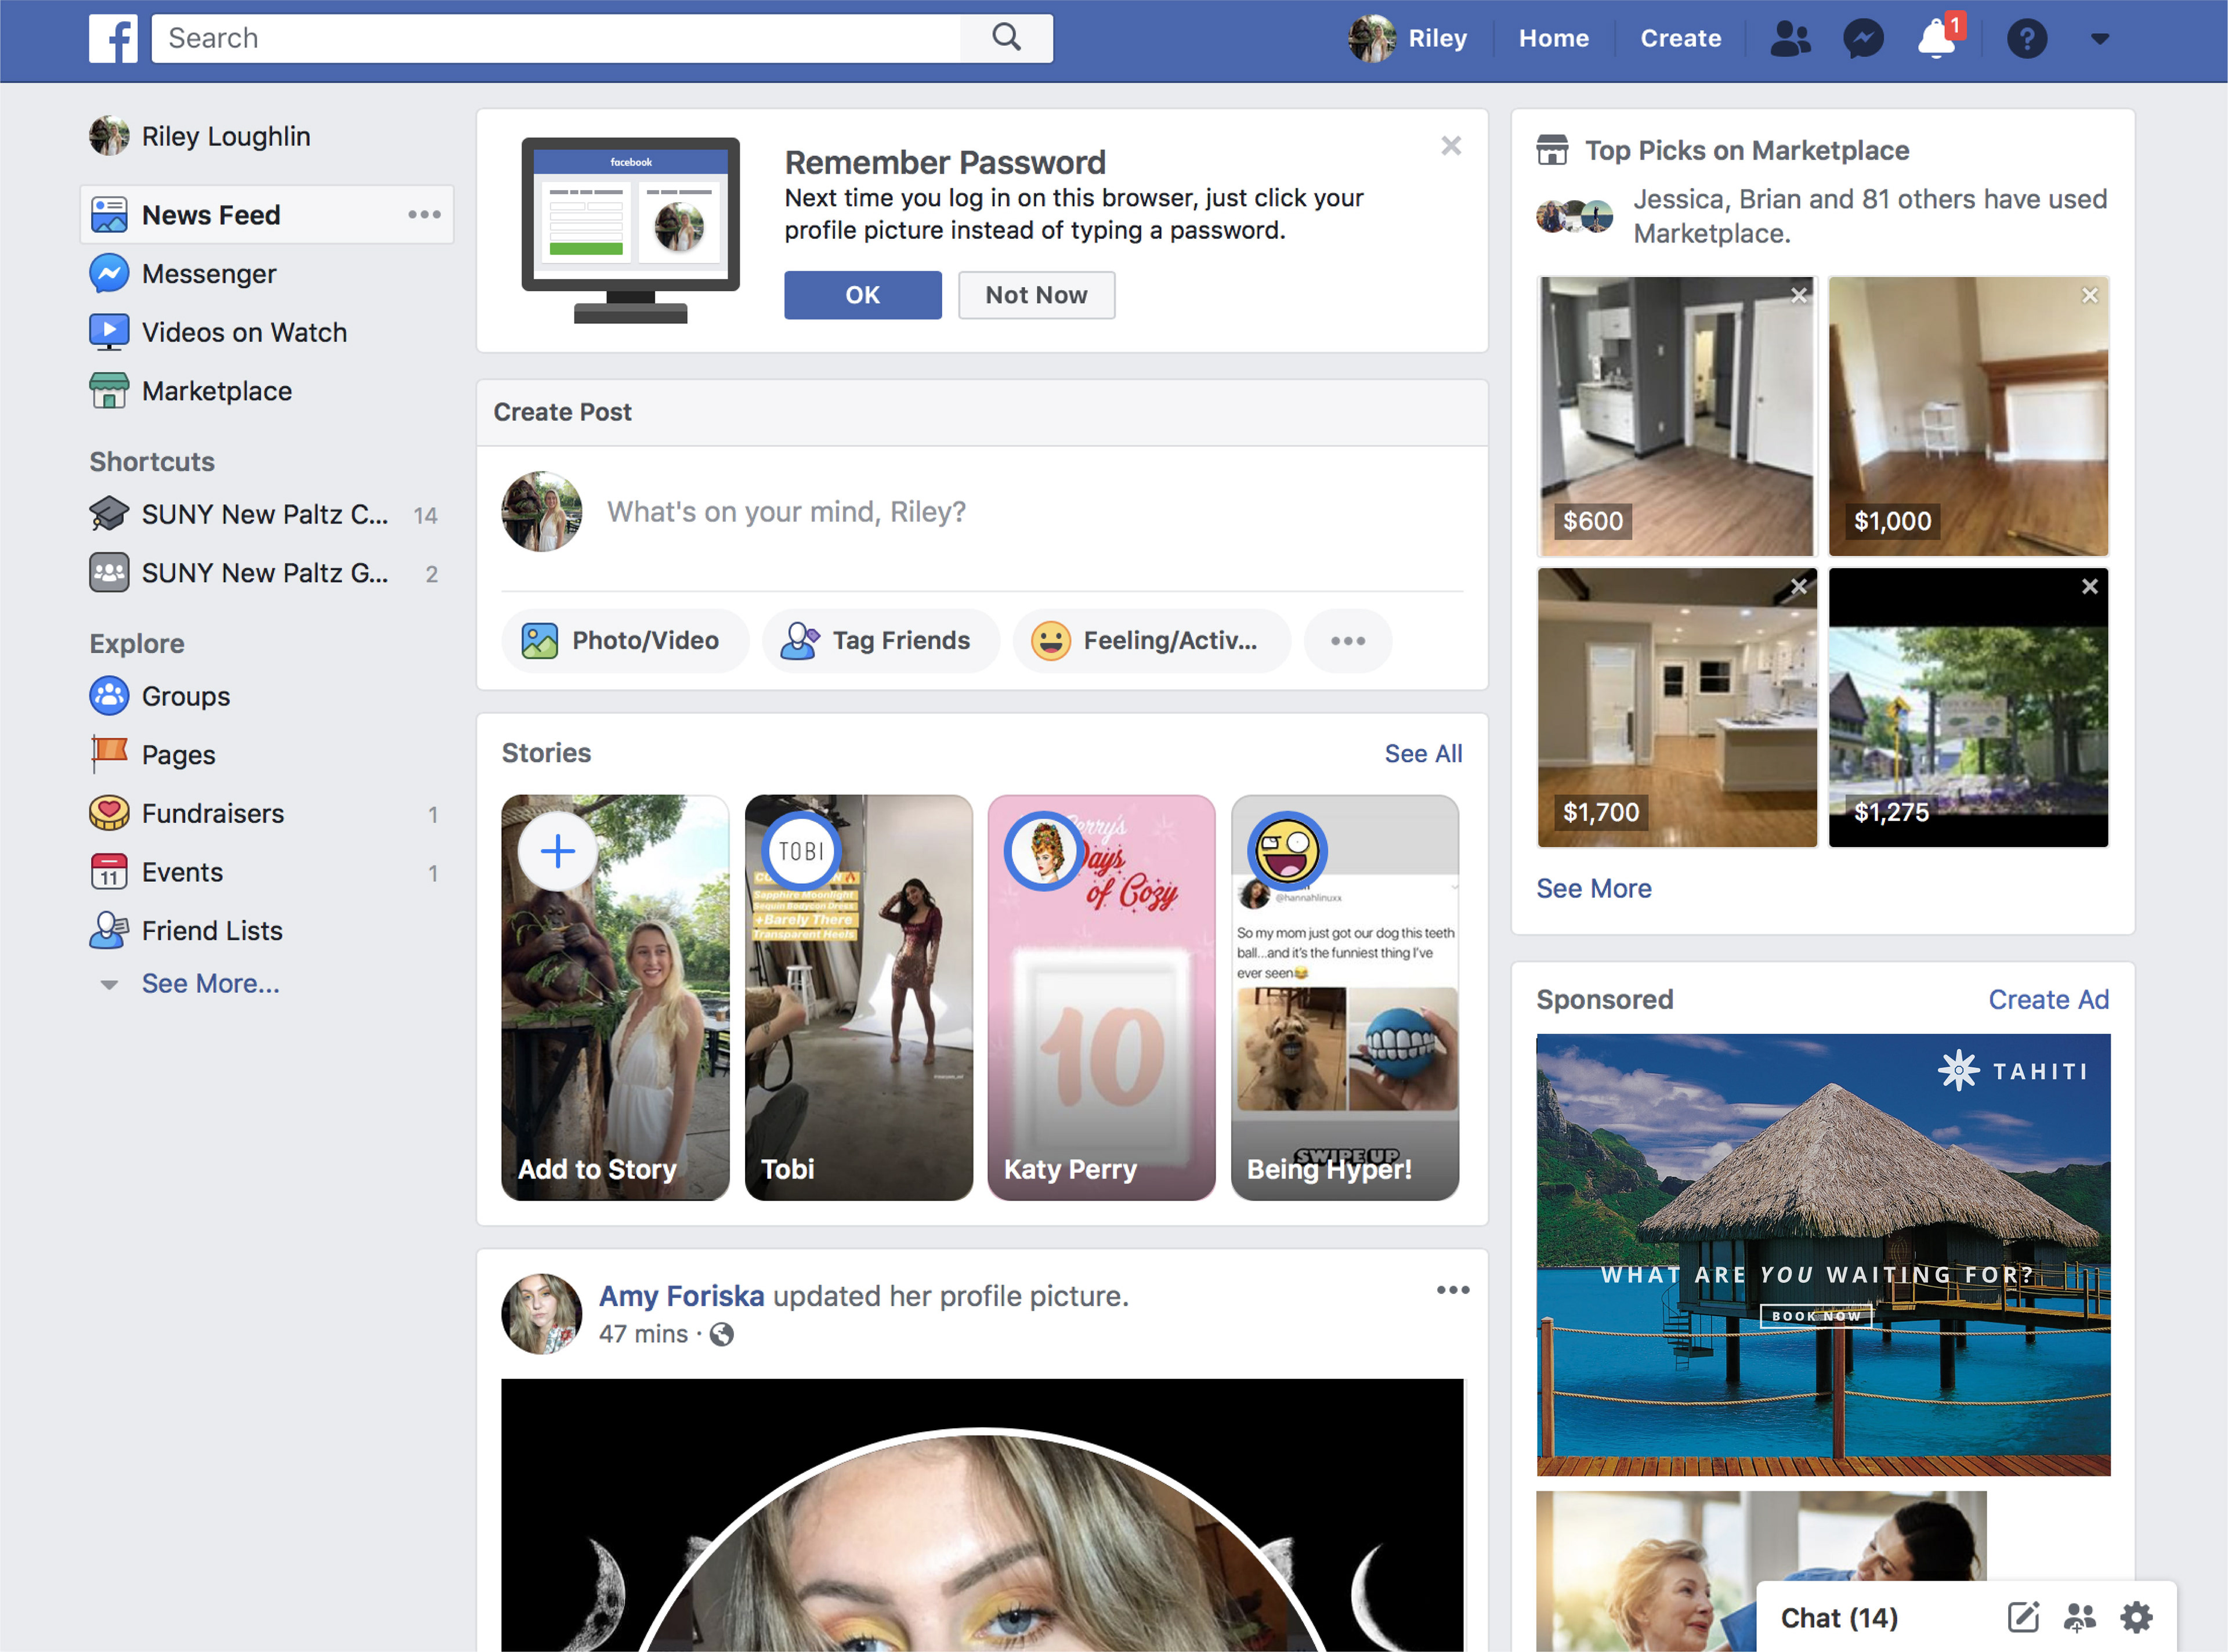Open the Tobi story

click(x=858, y=997)
